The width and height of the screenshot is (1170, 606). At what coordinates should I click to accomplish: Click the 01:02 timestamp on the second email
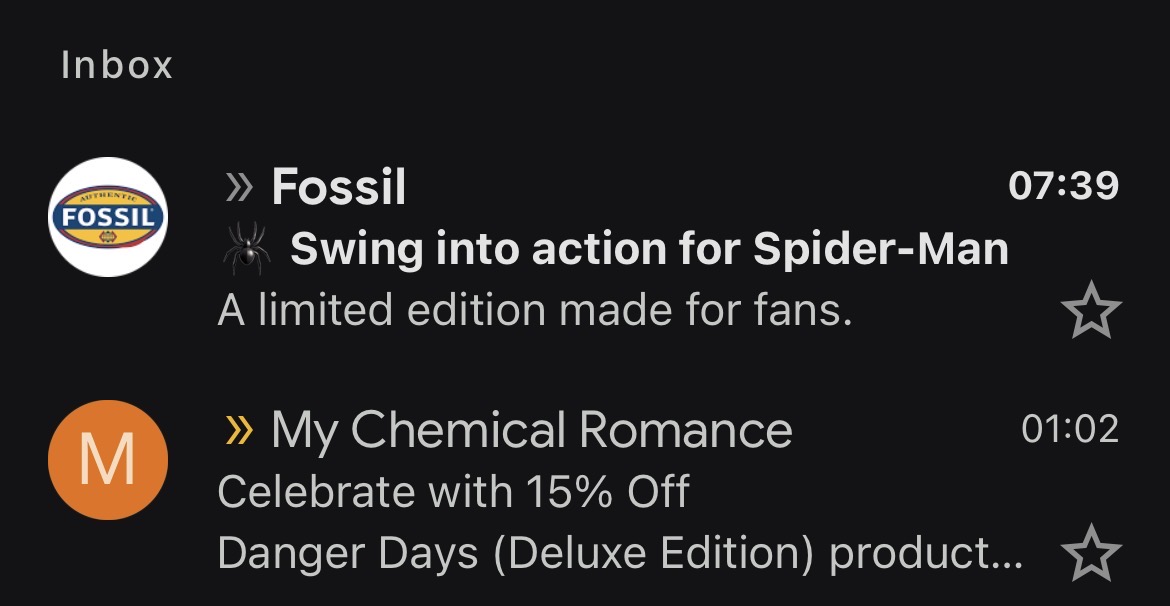[x=1070, y=429]
